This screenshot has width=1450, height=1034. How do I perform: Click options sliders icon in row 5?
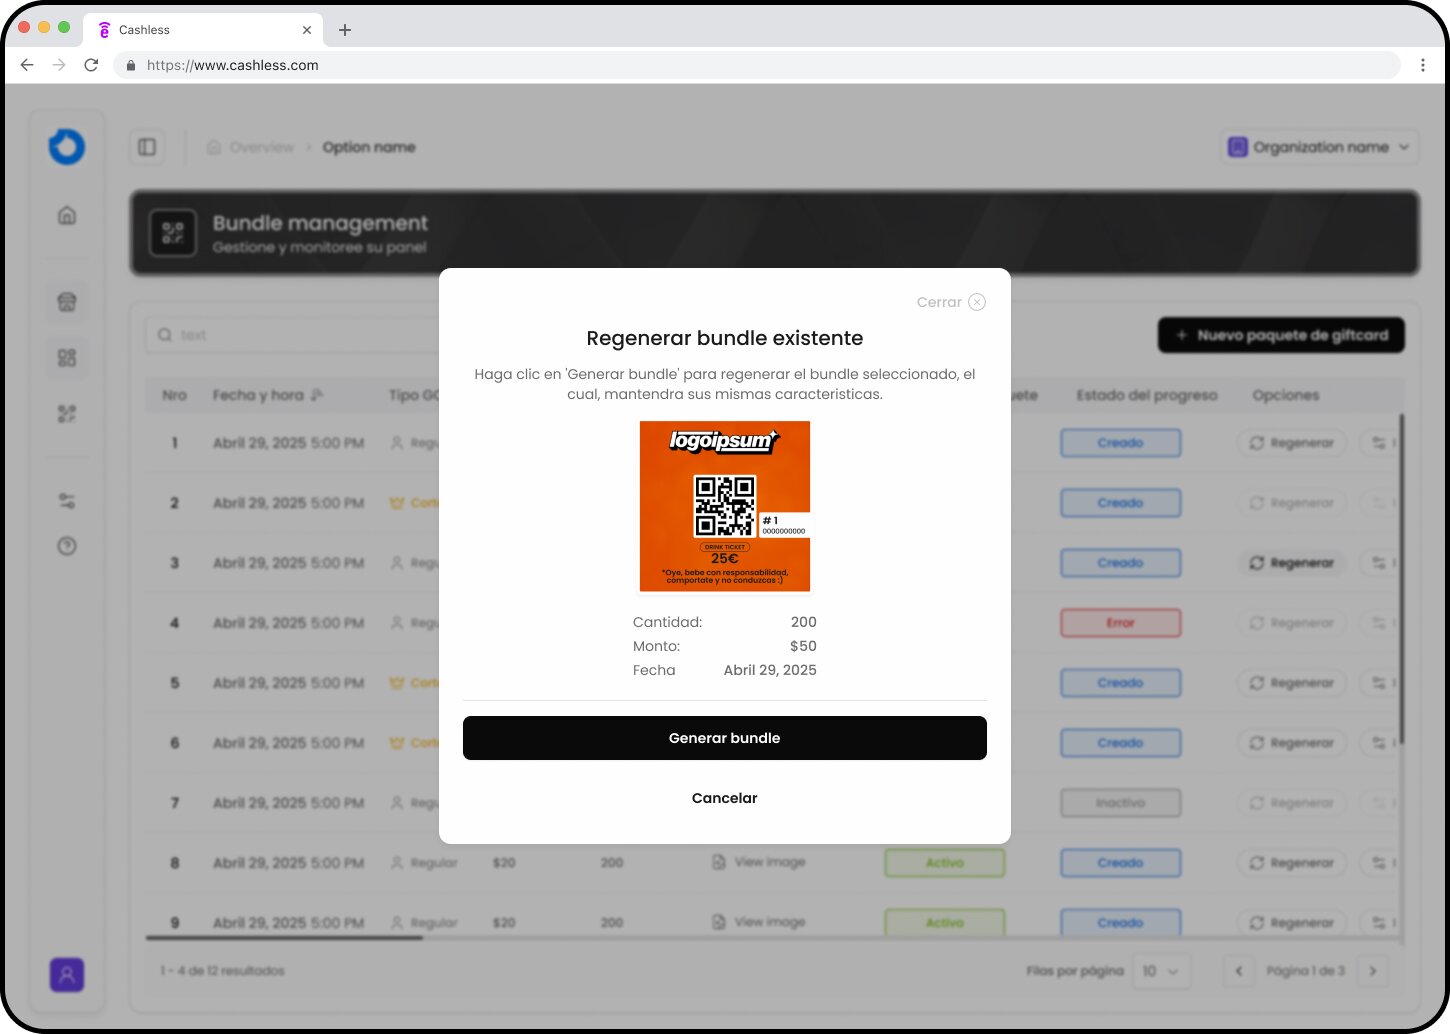coord(1380,683)
